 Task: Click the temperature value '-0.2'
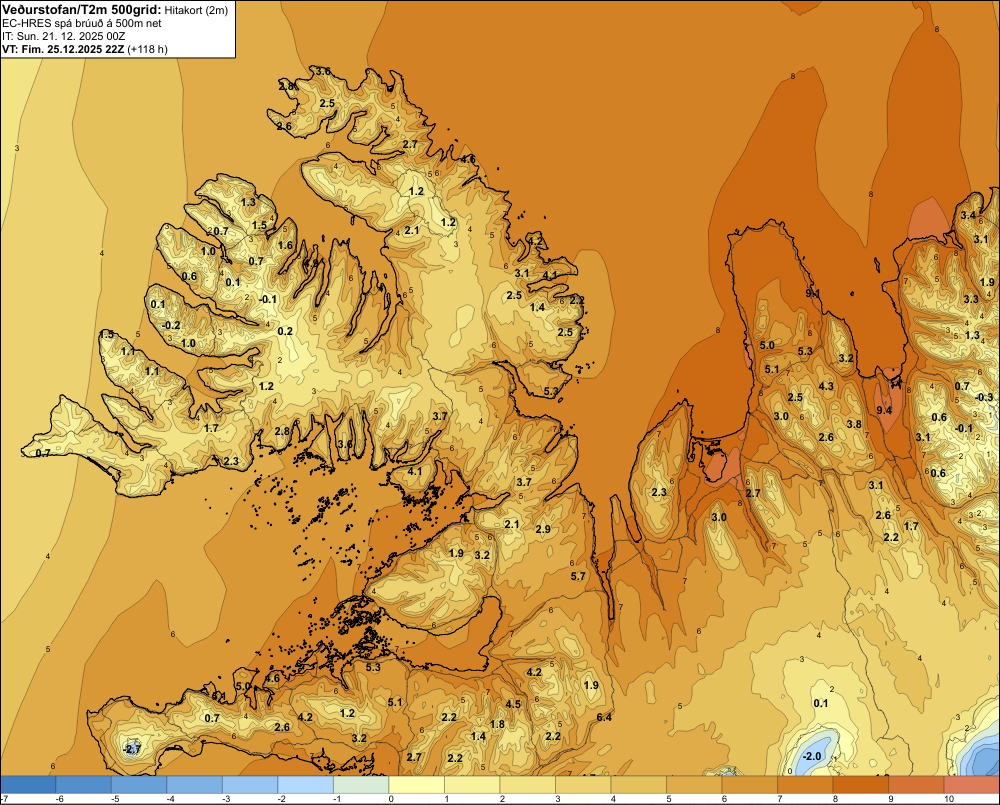pyautogui.click(x=171, y=325)
